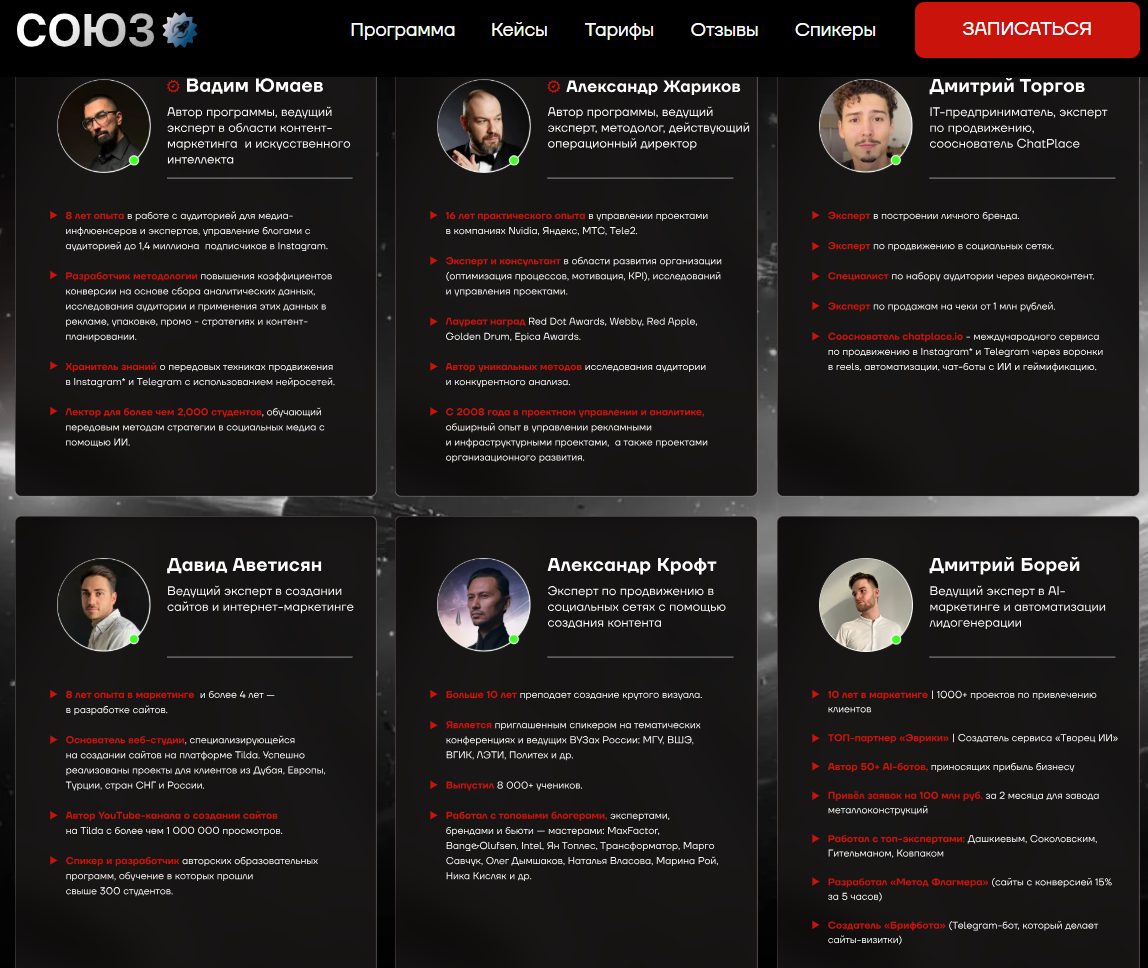Click the red arrow bullet before 'Хранитель знаний'

(53, 366)
